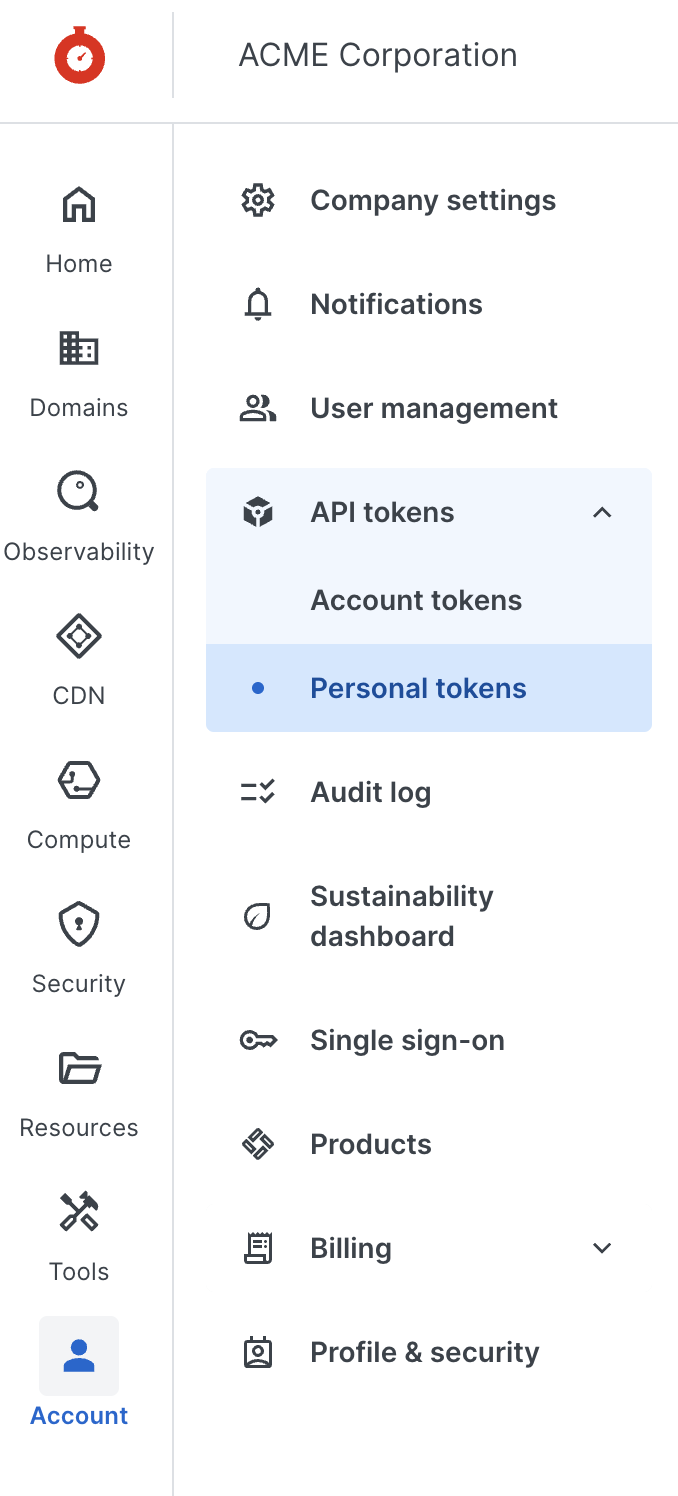The width and height of the screenshot is (678, 1496).
Task: Open the Audit log
Action: pos(371,792)
